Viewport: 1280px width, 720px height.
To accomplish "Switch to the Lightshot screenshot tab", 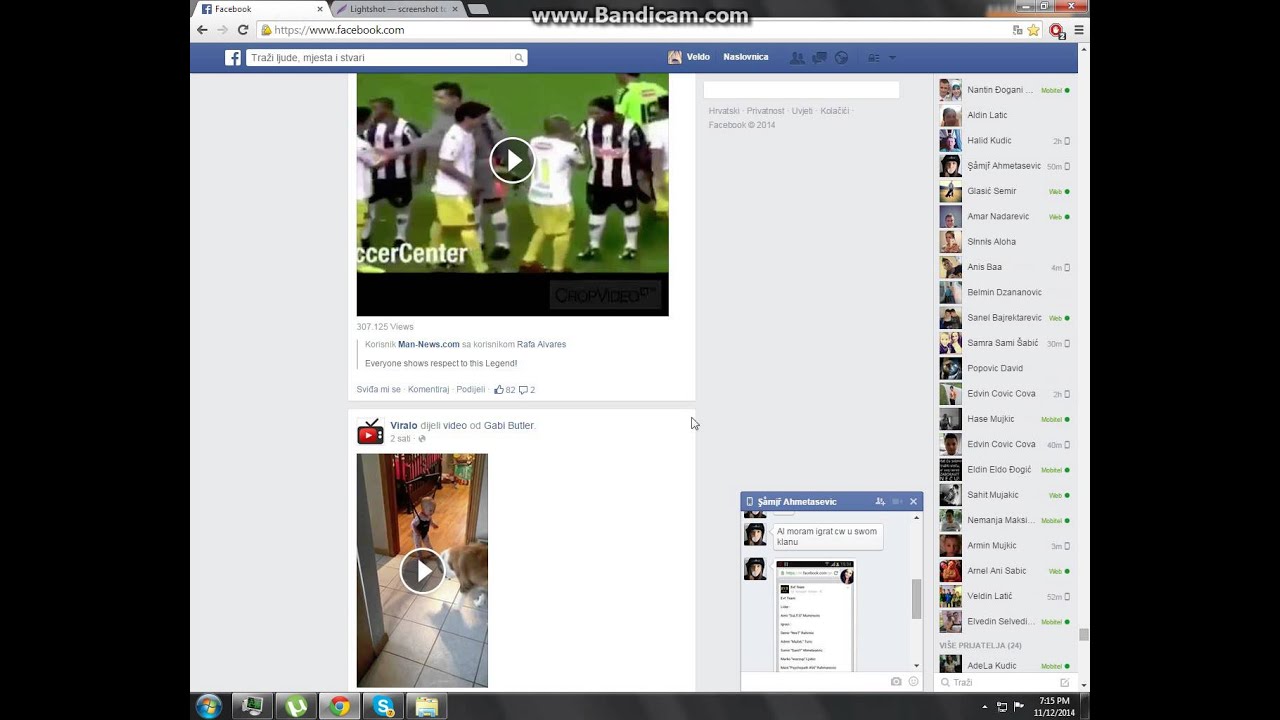I will tap(397, 9).
